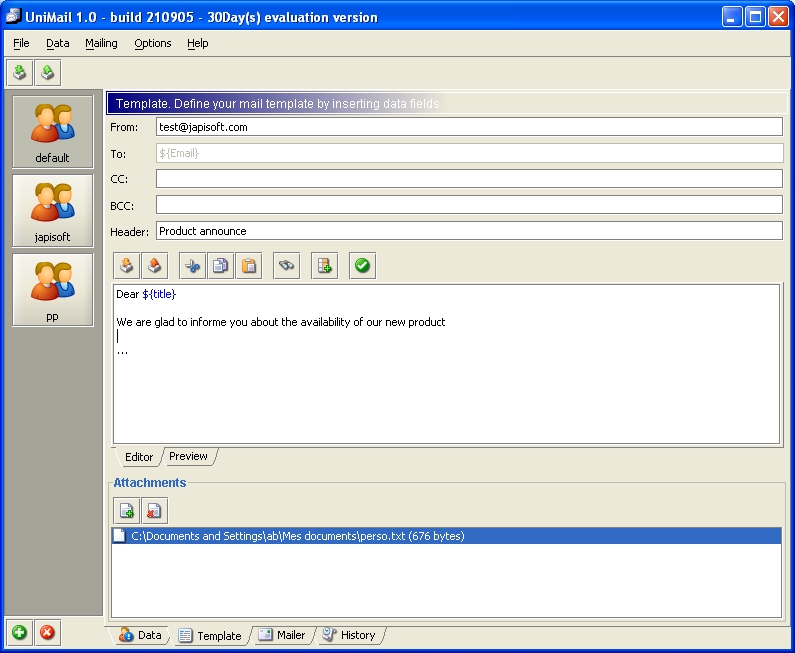Open the Mailer bottom tab
The image size is (795, 653).
281,635
